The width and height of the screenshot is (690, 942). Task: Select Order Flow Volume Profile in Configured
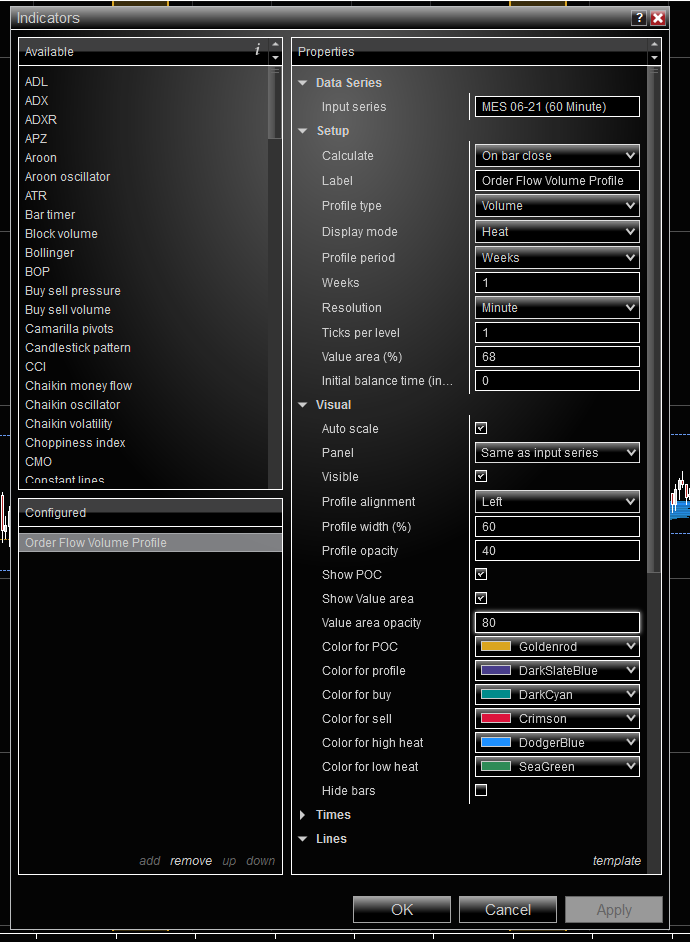point(150,542)
